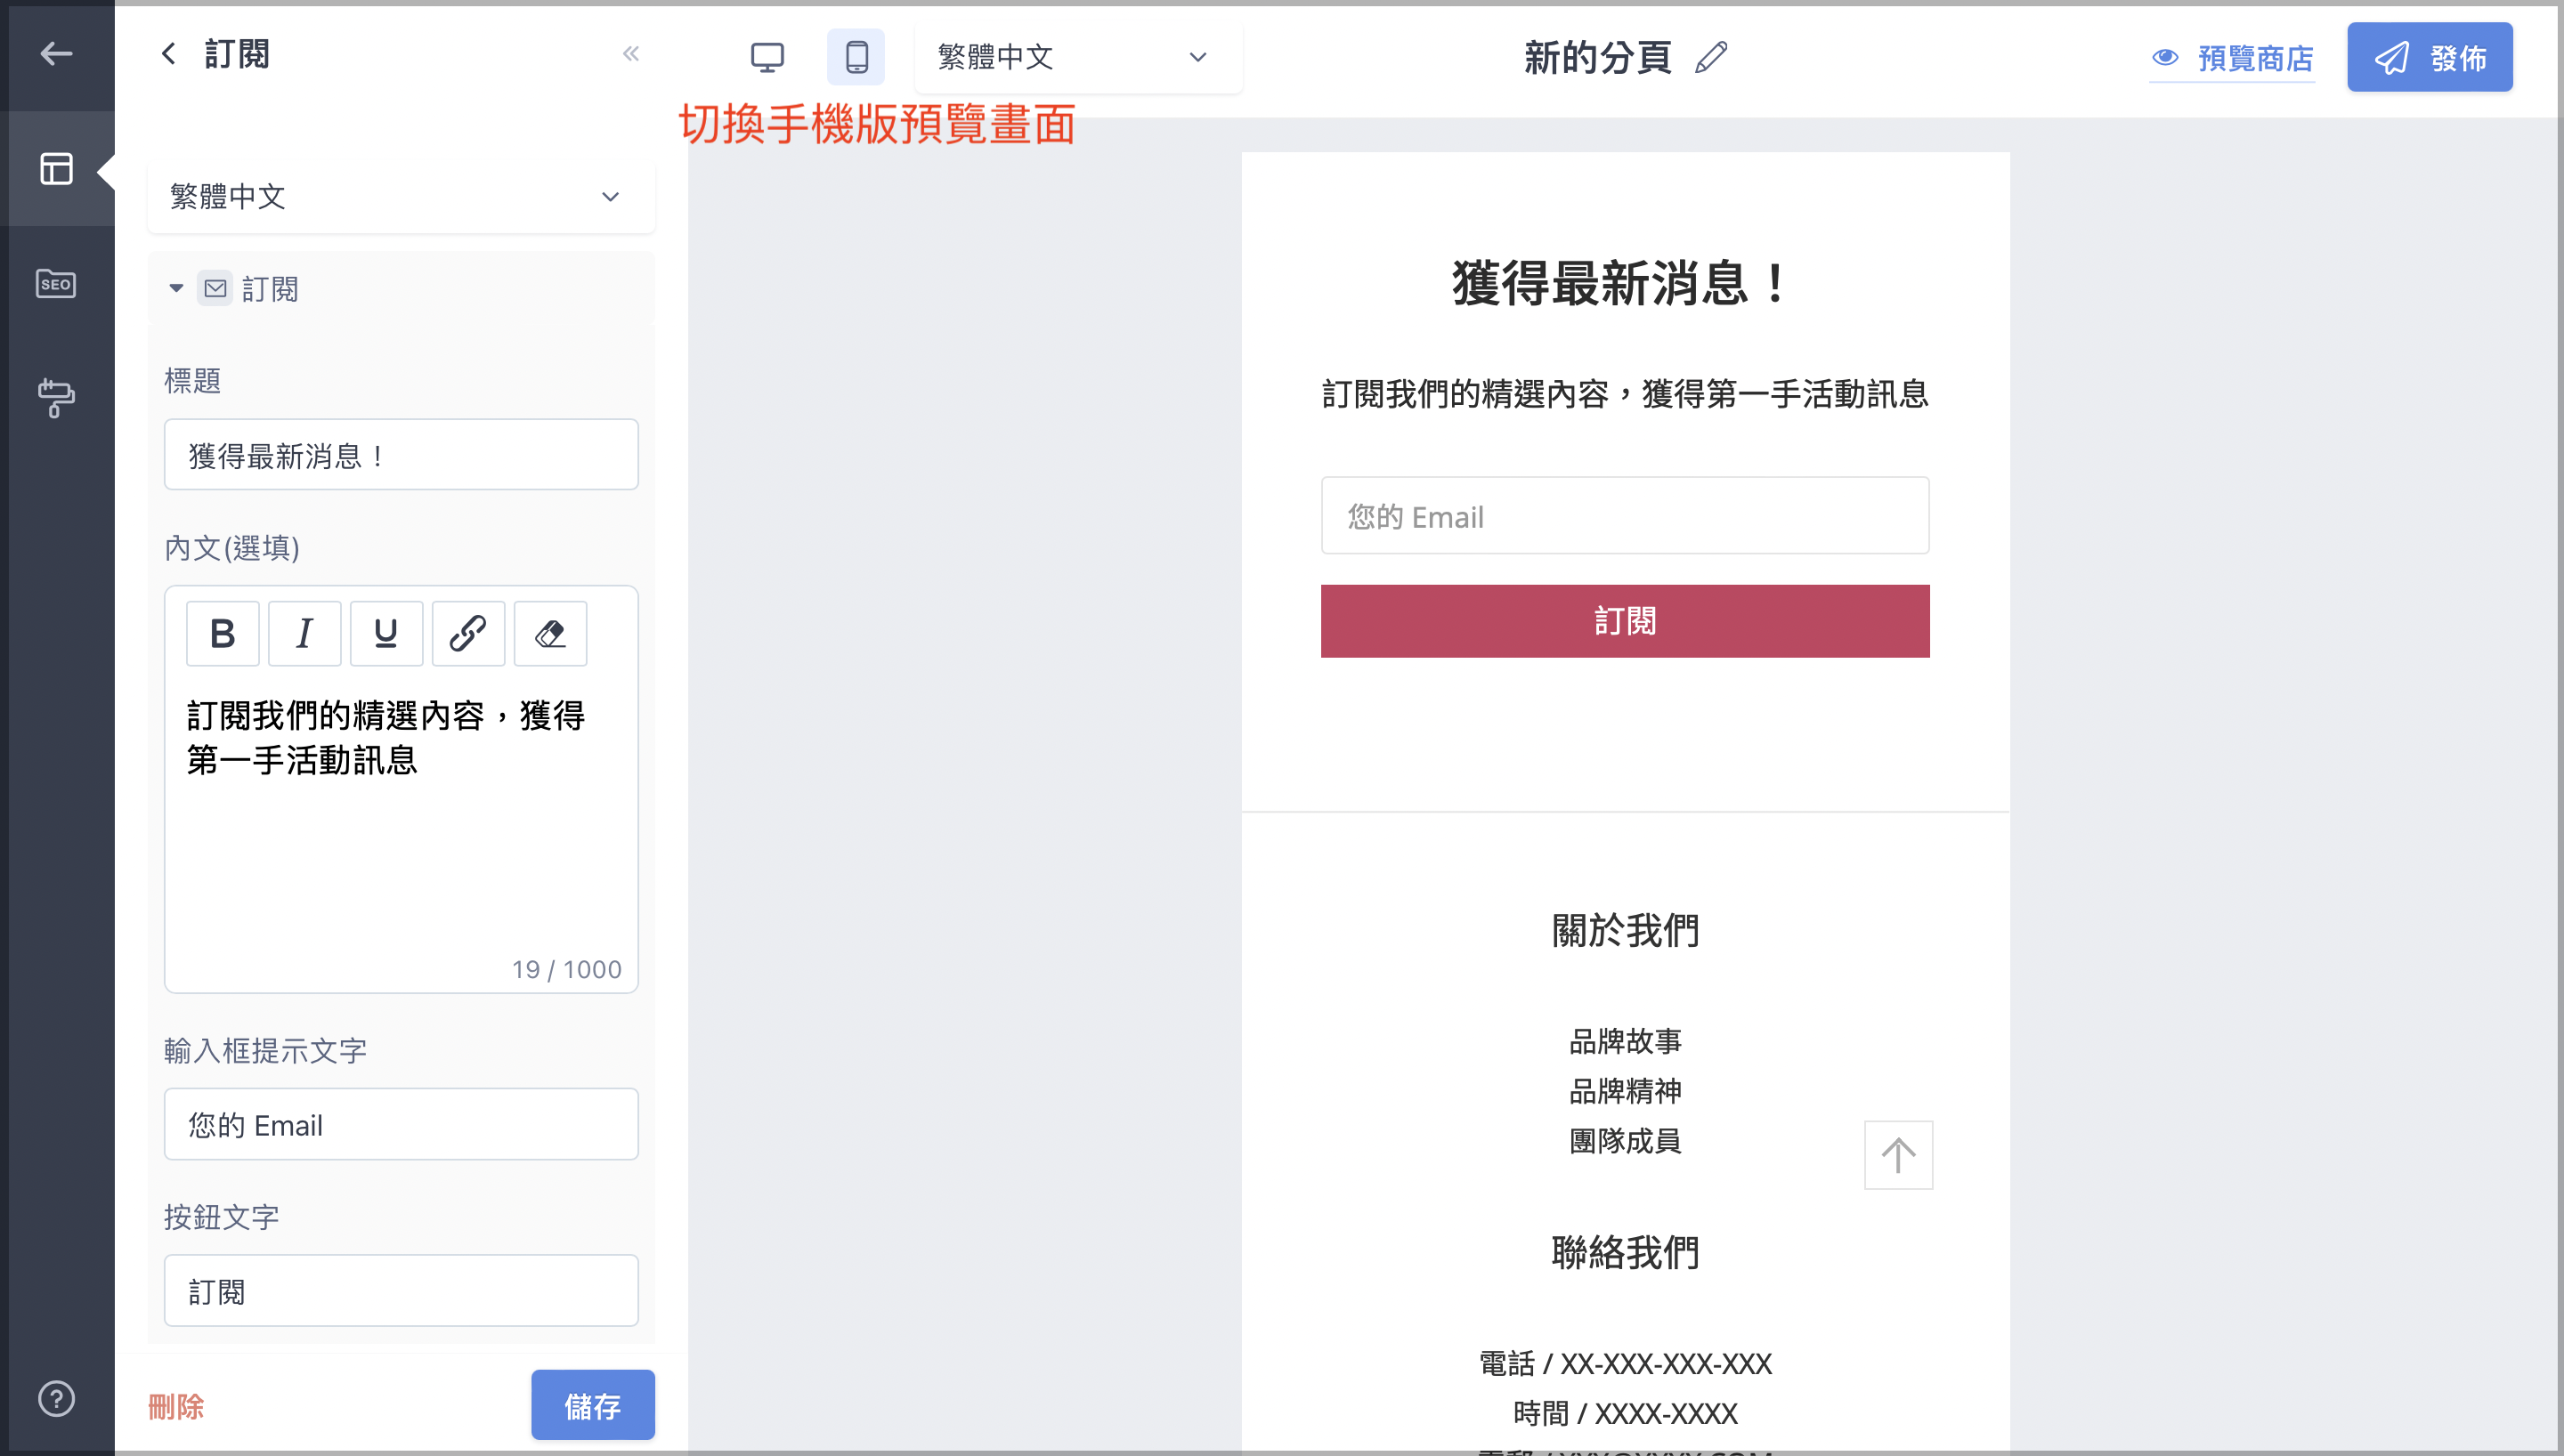Click the 時間 / XXXX-XXXX text
Screen dimensions: 2564x1456
(x=1625, y=1413)
